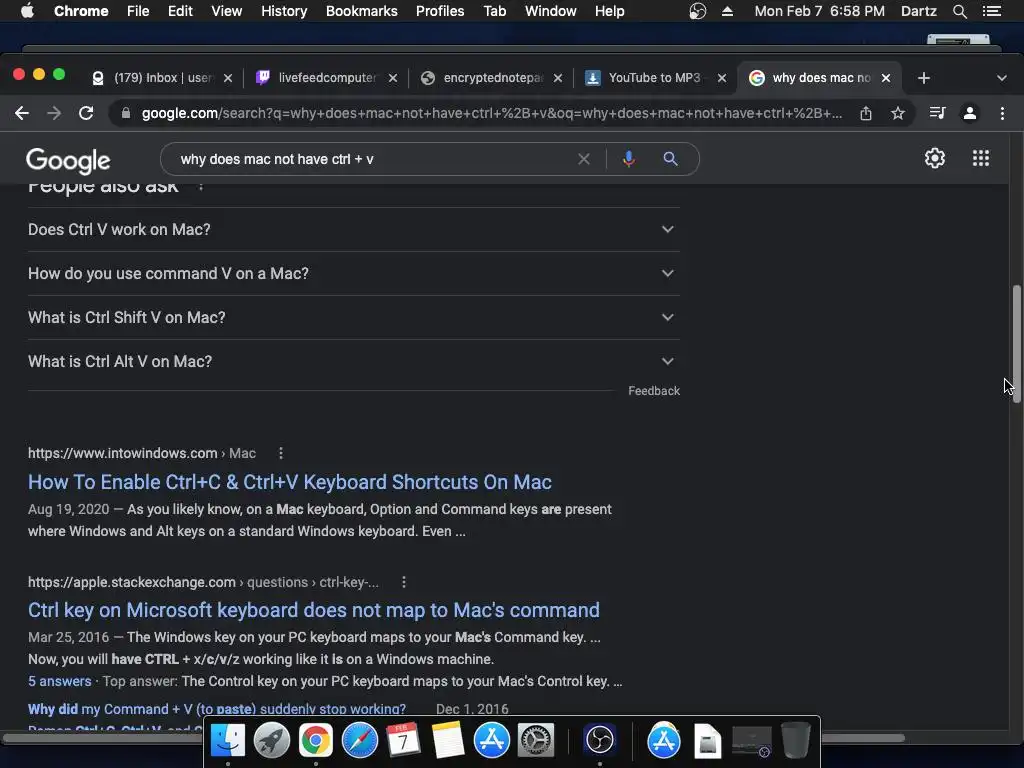The width and height of the screenshot is (1024, 768).
Task: Open OBS from the Dock
Action: click(600, 741)
